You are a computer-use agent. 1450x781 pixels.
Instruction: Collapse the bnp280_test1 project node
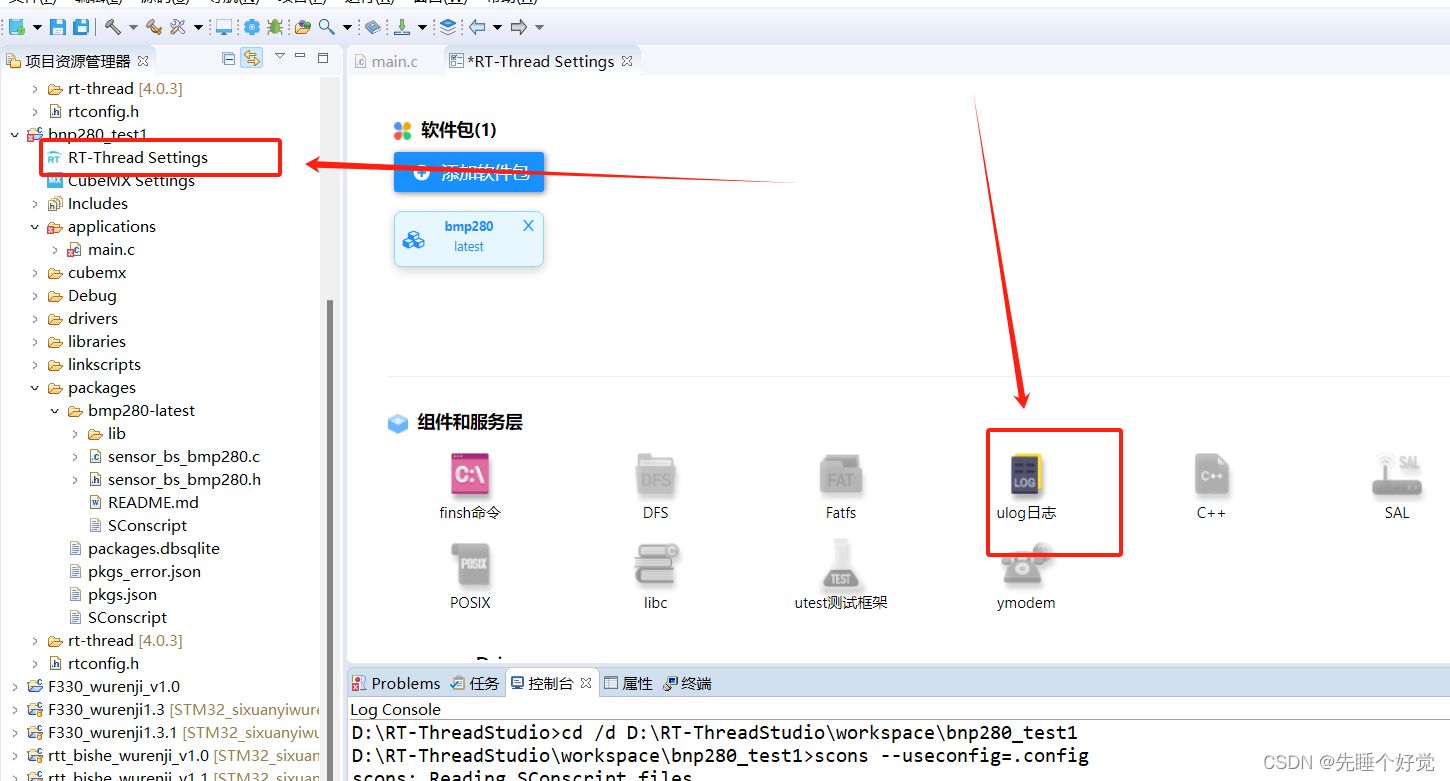click(x=14, y=134)
